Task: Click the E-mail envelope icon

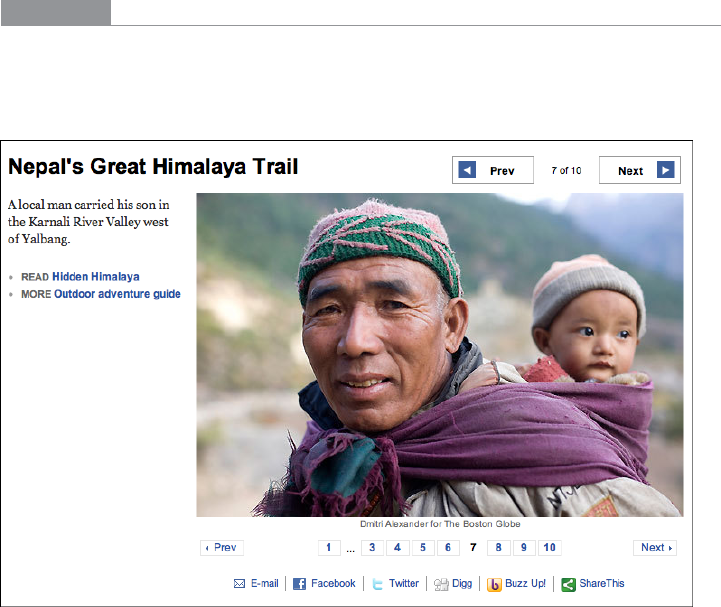Action: [239, 584]
